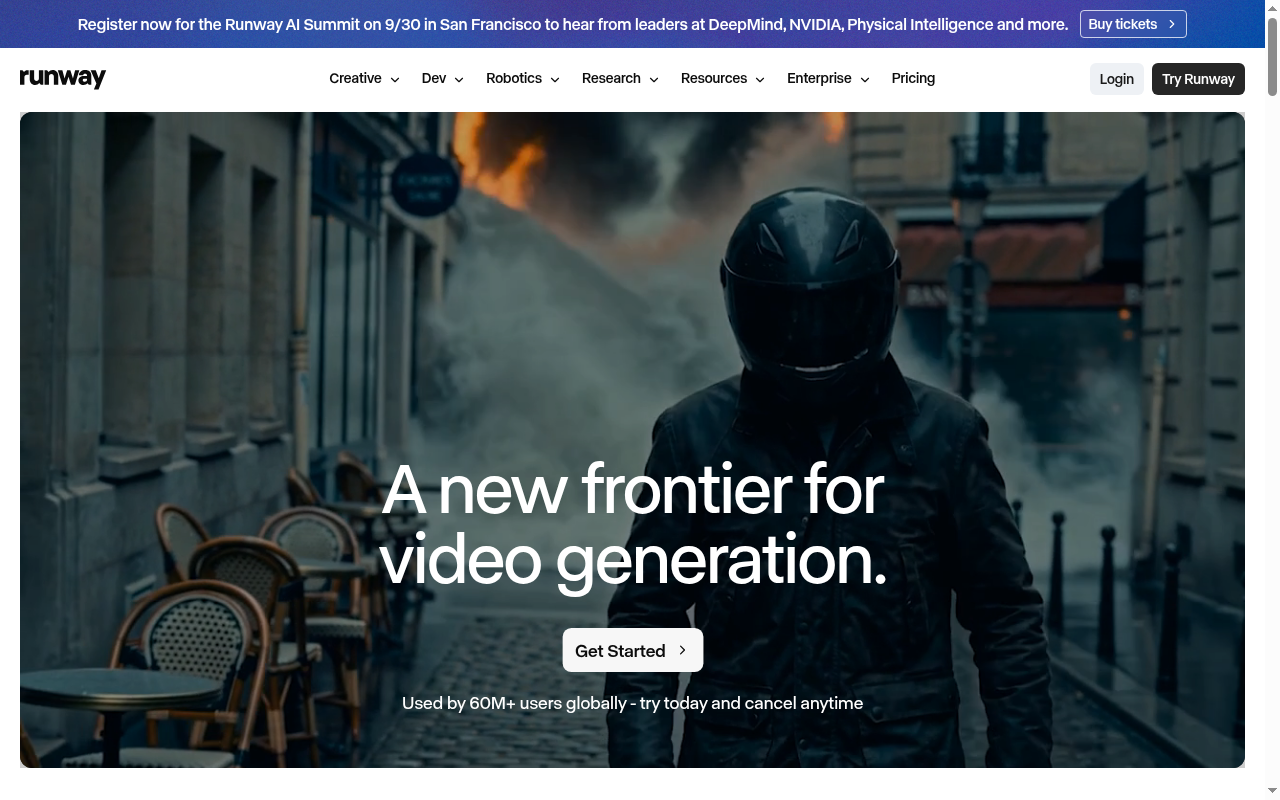The width and height of the screenshot is (1280, 800).
Task: Click the scrollbar up arrow
Action: click(x=1272, y=7)
